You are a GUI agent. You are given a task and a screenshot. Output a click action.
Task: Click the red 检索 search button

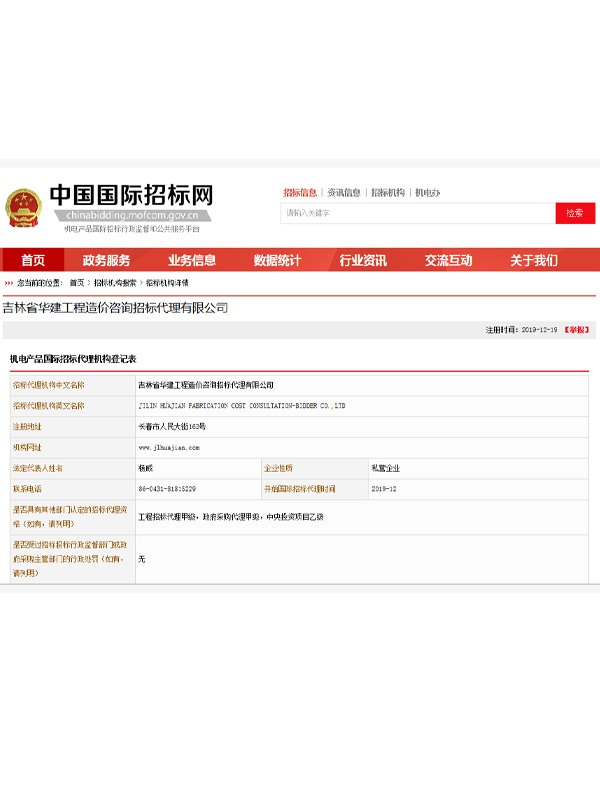click(x=575, y=213)
